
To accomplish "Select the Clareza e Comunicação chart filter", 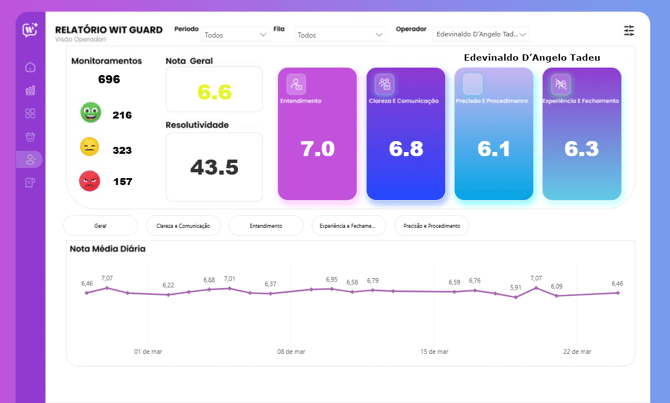I will 183,226.
